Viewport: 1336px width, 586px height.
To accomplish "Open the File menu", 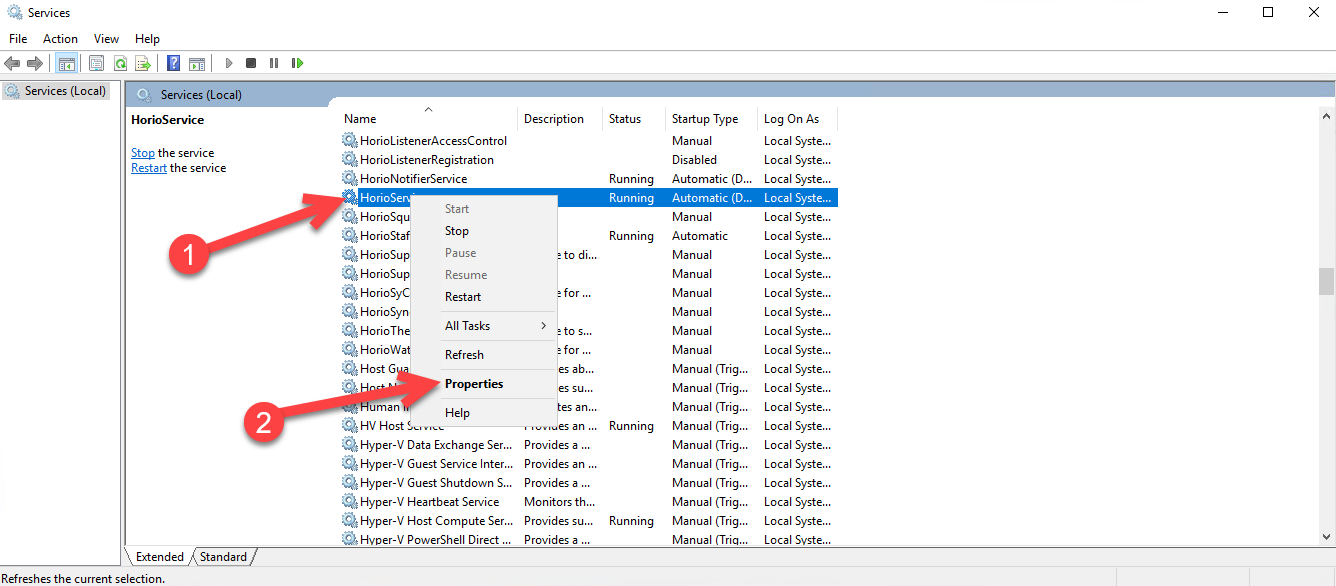I will point(18,39).
